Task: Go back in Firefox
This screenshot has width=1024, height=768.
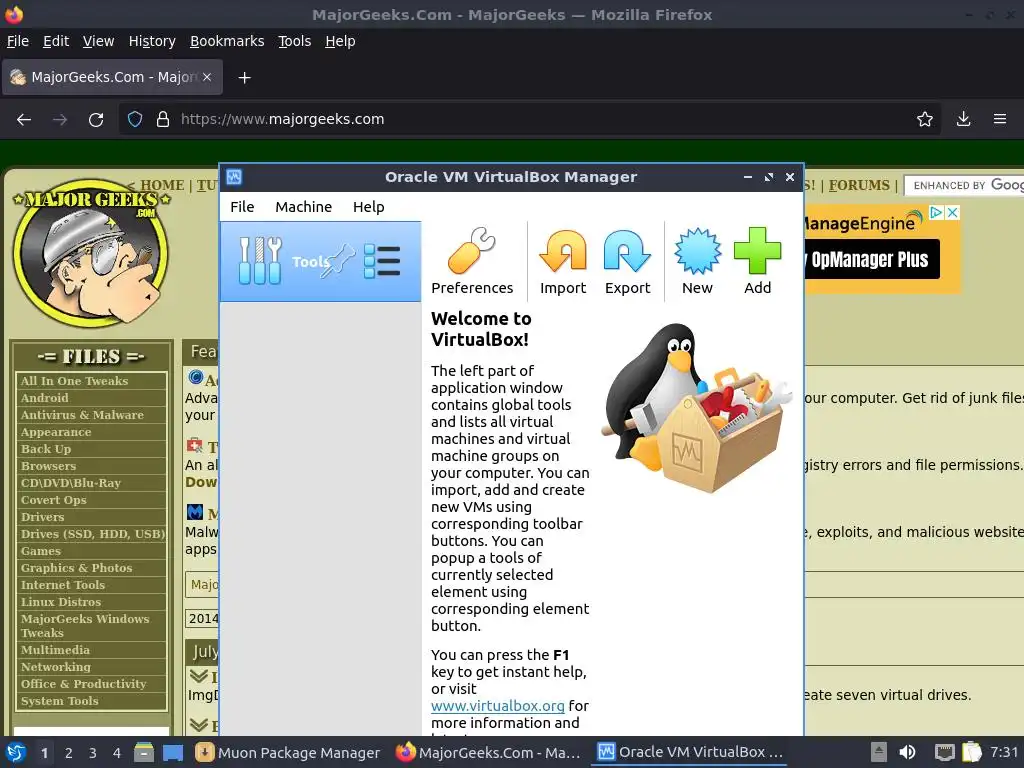Action: tap(24, 120)
